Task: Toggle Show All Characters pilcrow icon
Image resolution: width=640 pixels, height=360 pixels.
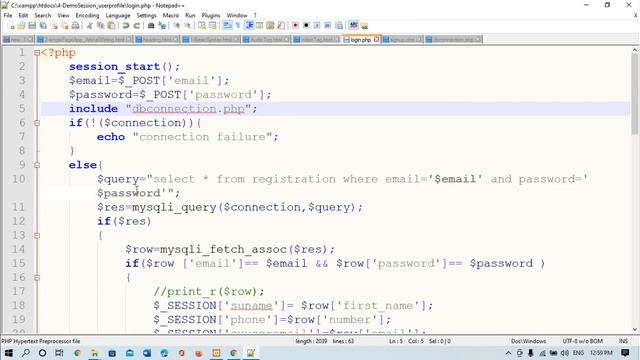Action: (238, 26)
